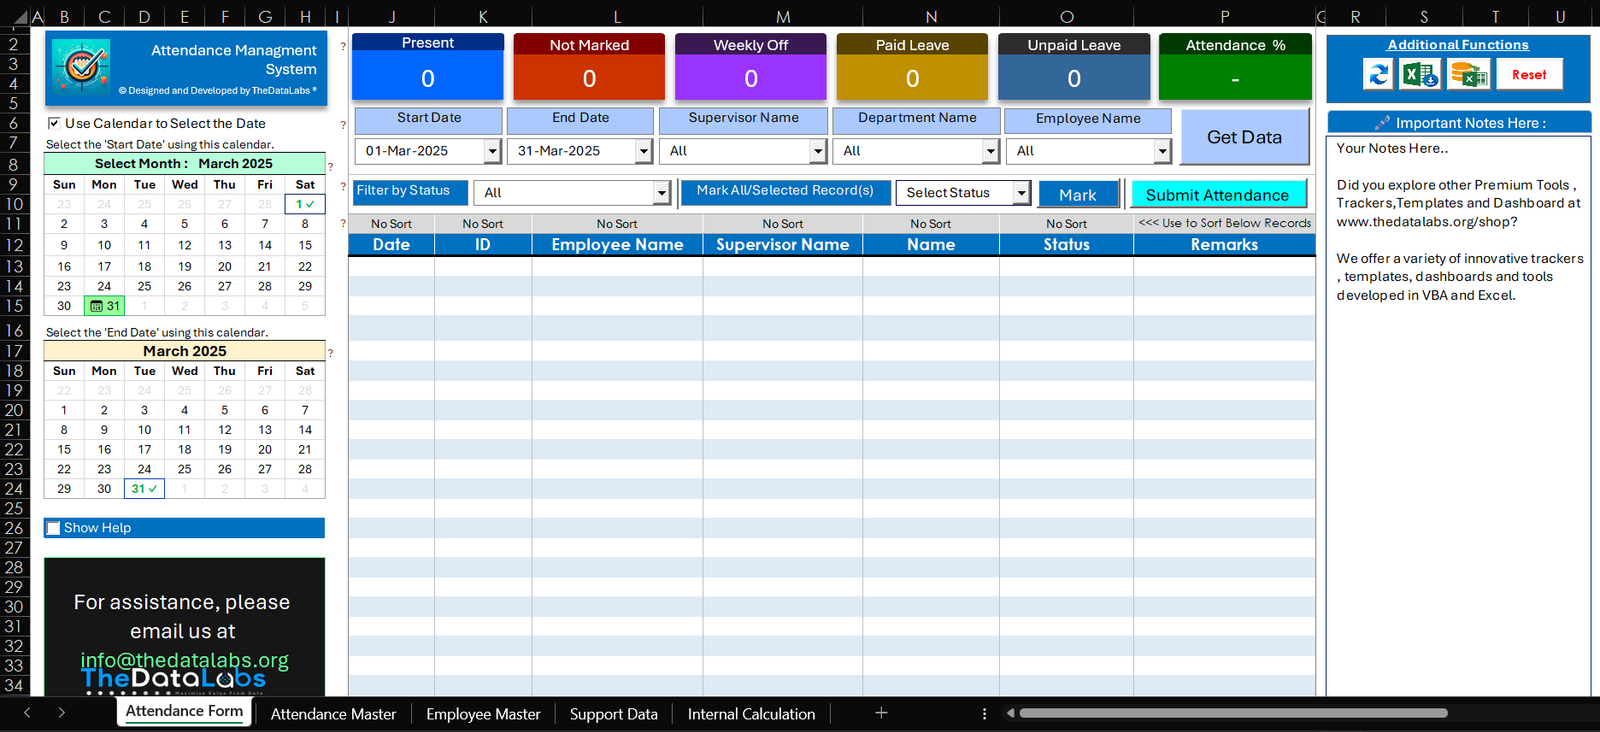
Task: Open the Internal Calculation sheet tab
Action: pos(751,714)
